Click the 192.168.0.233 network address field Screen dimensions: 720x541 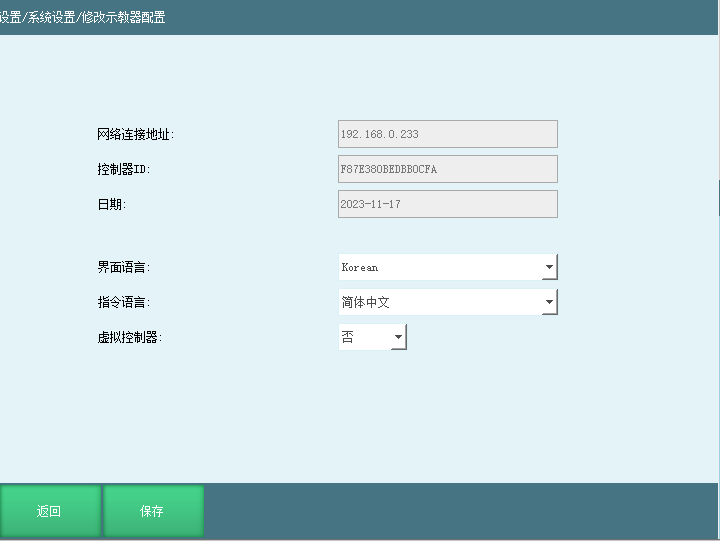coord(447,134)
